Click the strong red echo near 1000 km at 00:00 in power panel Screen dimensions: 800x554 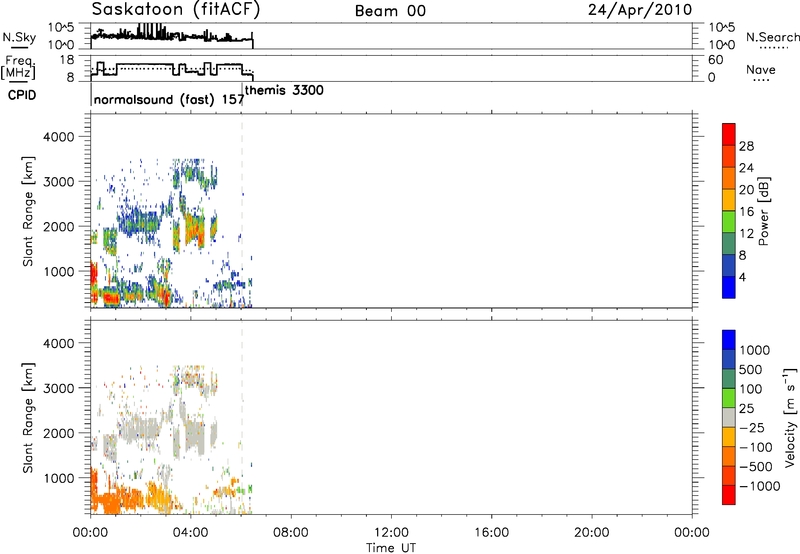(93, 275)
